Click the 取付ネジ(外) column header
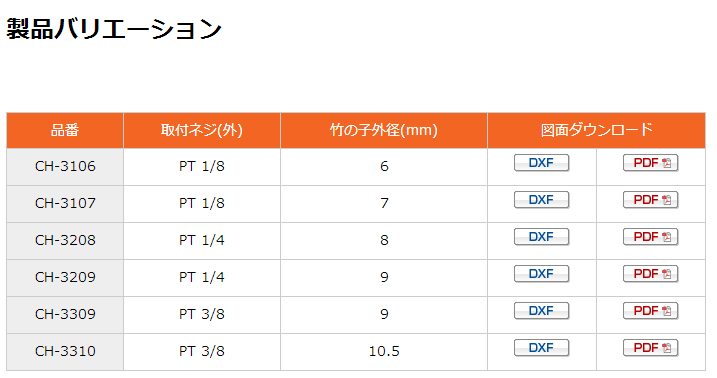 click(x=202, y=130)
